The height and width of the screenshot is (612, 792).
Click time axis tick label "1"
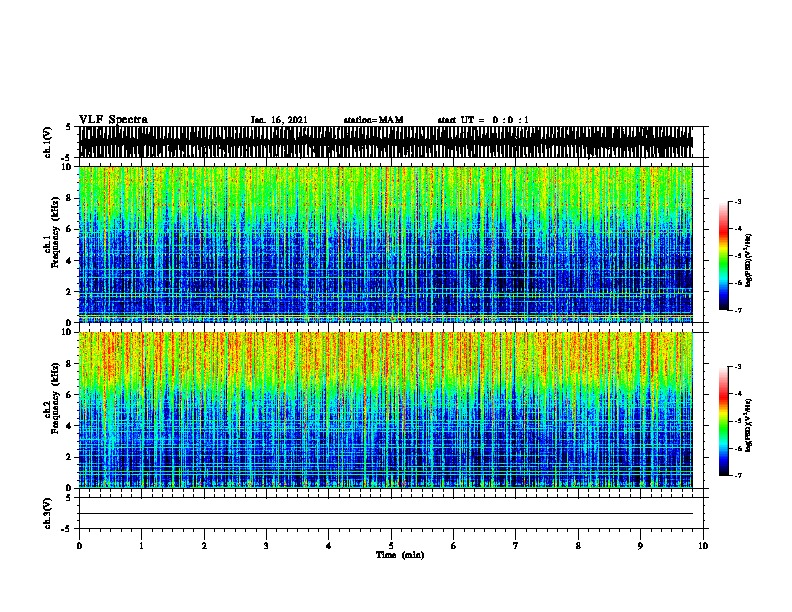point(142,546)
